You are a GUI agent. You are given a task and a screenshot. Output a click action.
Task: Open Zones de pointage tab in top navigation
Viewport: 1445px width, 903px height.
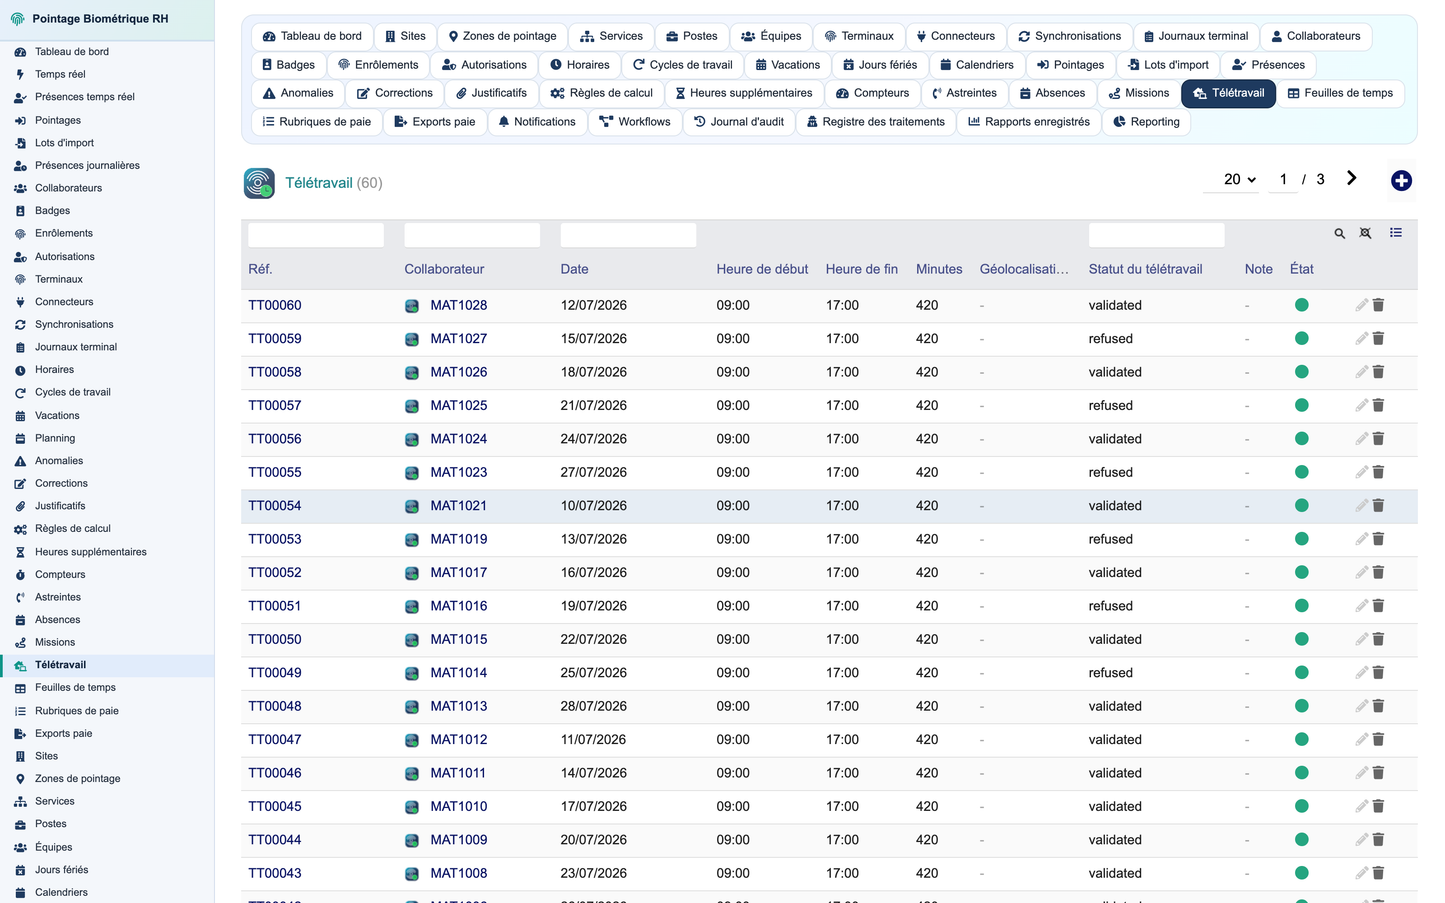tap(502, 36)
